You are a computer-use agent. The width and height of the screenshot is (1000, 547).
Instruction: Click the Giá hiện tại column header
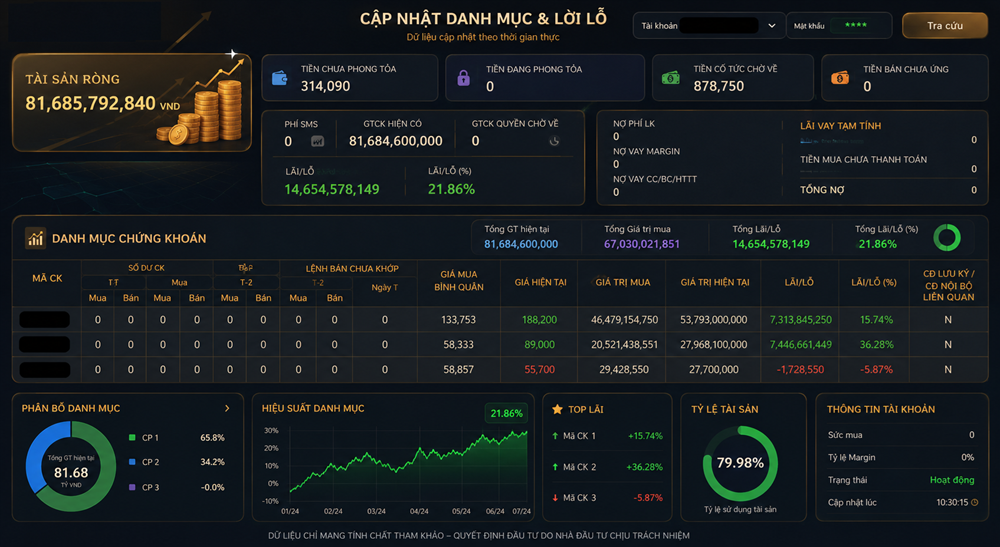tap(540, 282)
